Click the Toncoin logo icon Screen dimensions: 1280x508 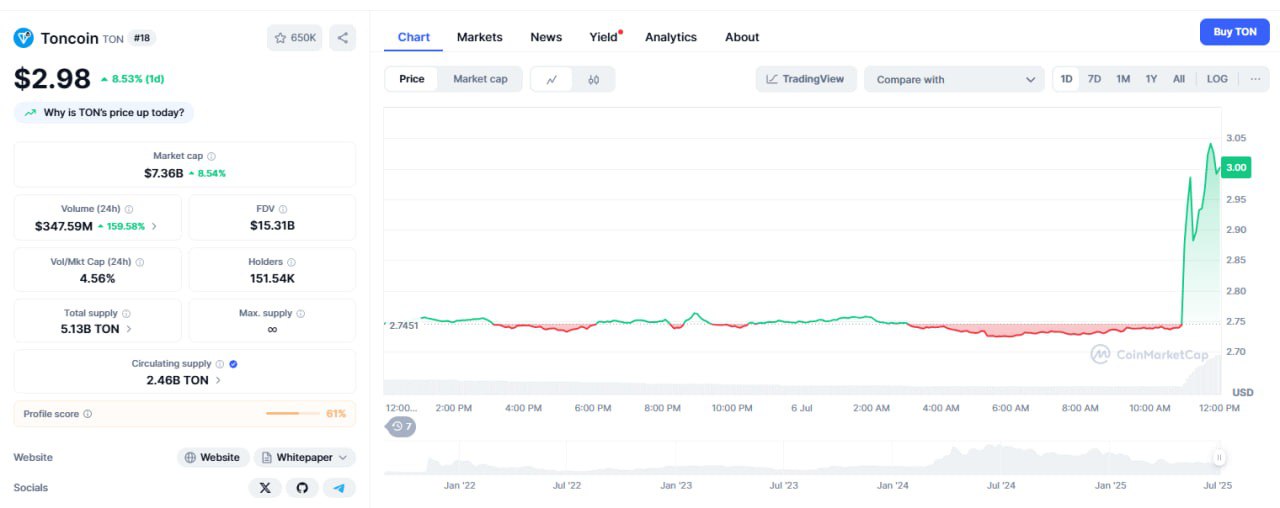point(24,38)
